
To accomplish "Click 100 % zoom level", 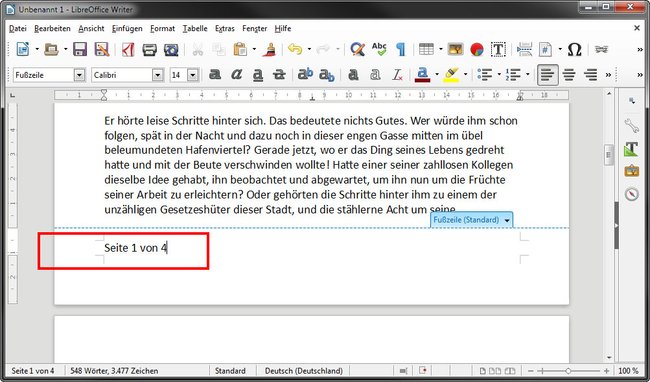I will tap(628, 371).
